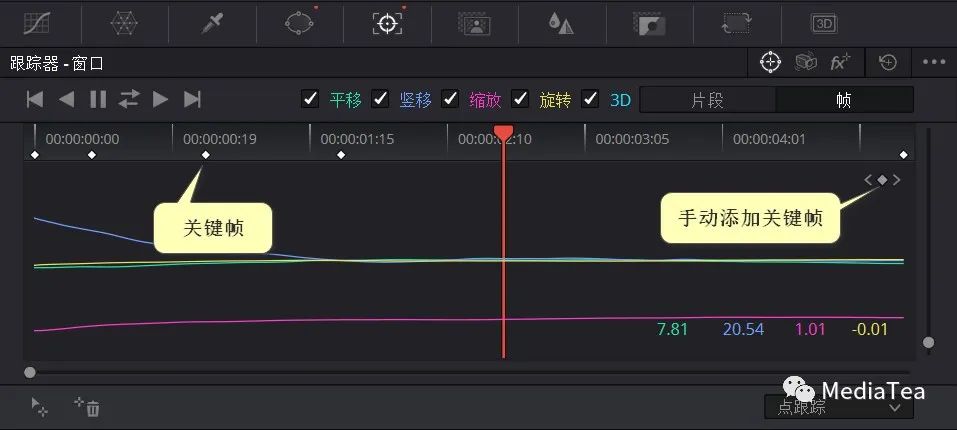957x430 pixels.
Task: Open the Power Window palette
Action: [299, 23]
